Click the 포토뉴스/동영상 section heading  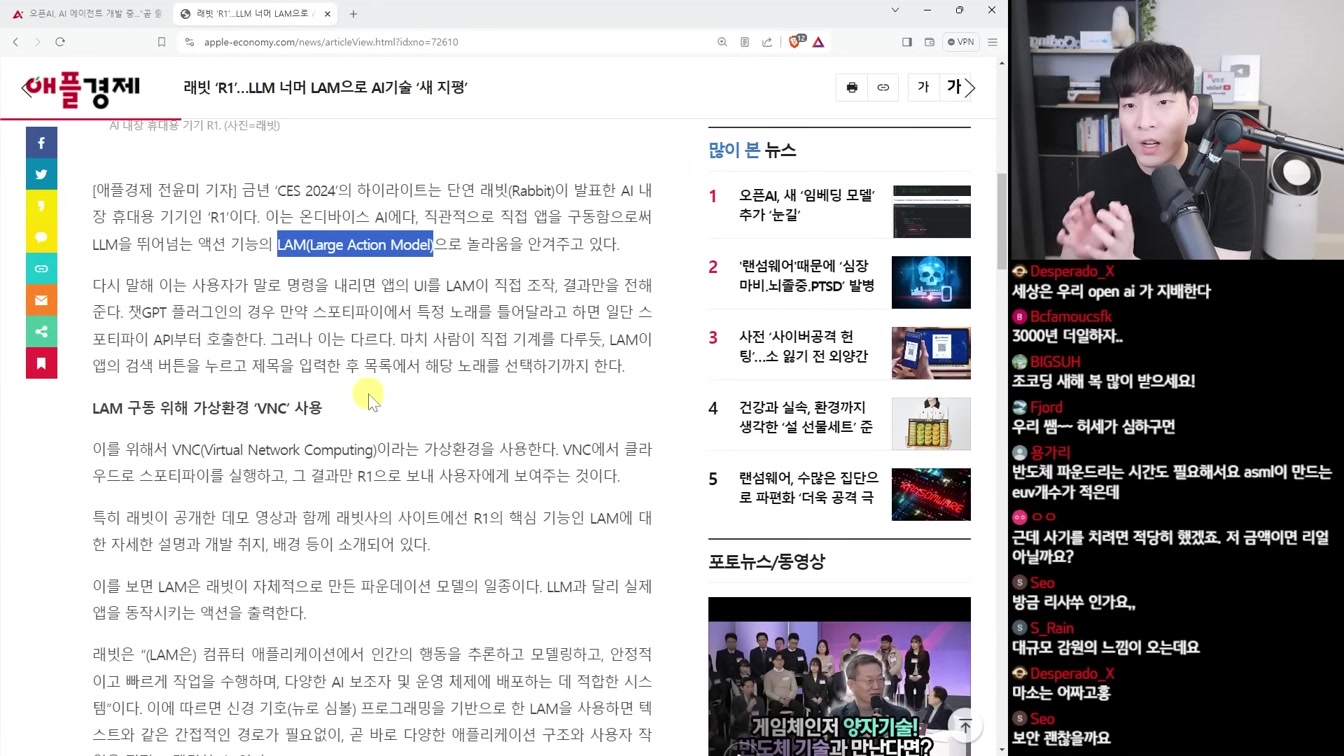[x=767, y=562]
